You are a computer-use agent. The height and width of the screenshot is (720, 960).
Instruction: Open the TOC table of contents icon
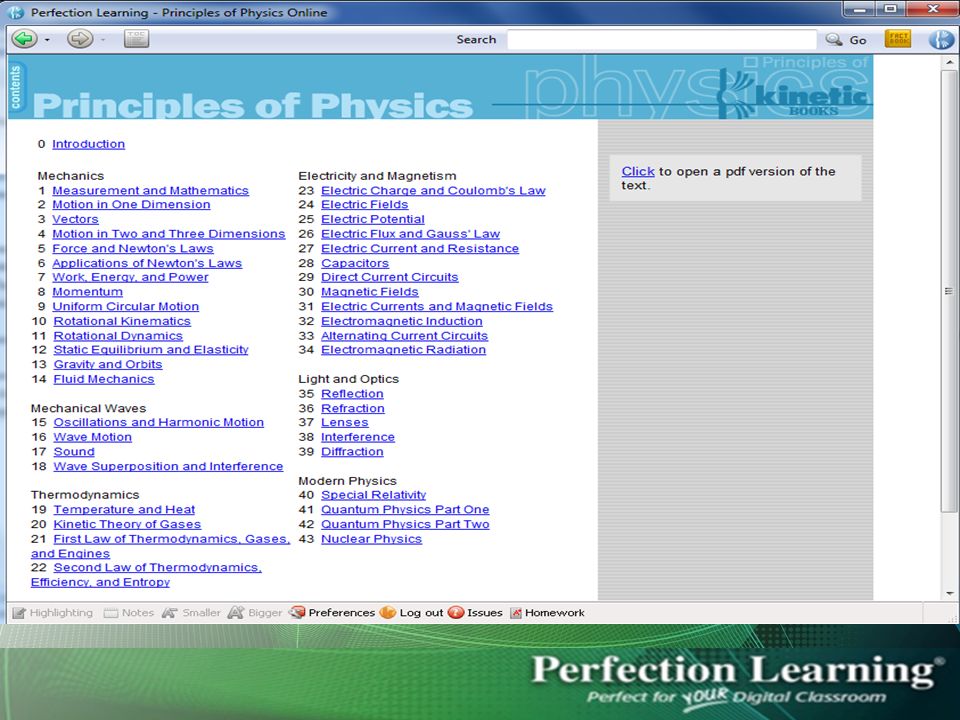(137, 39)
